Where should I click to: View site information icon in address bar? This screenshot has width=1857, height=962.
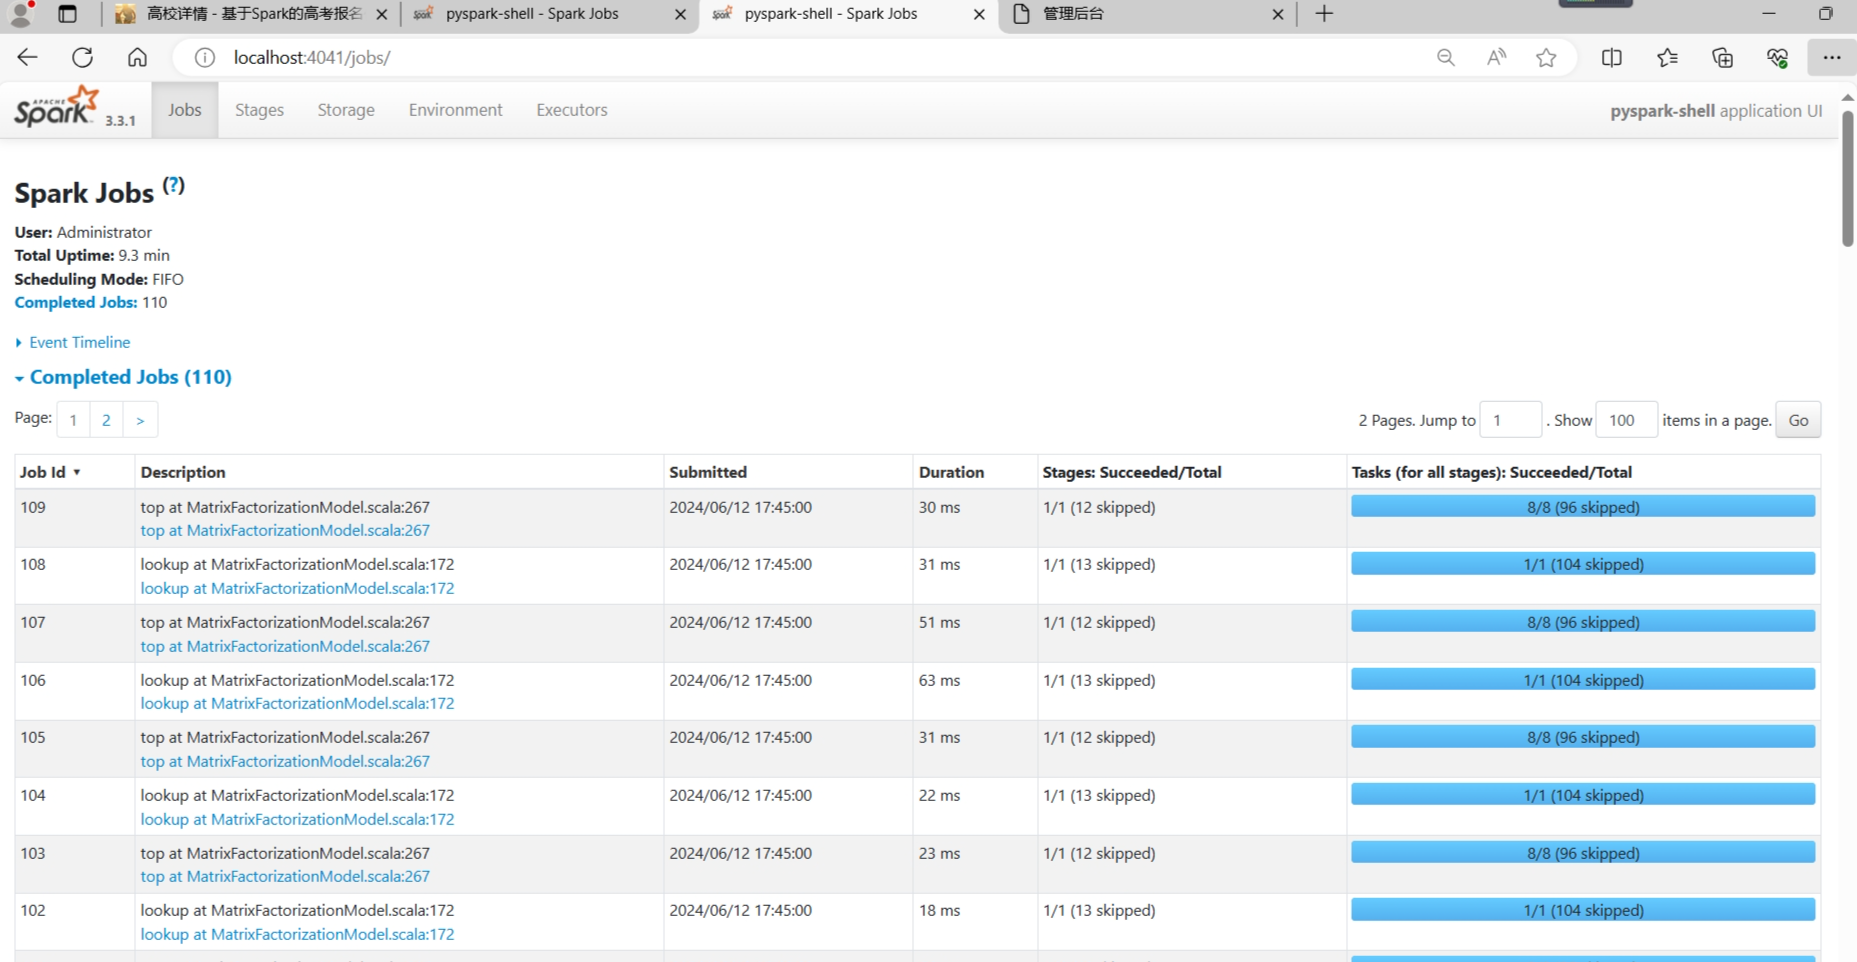pos(205,57)
